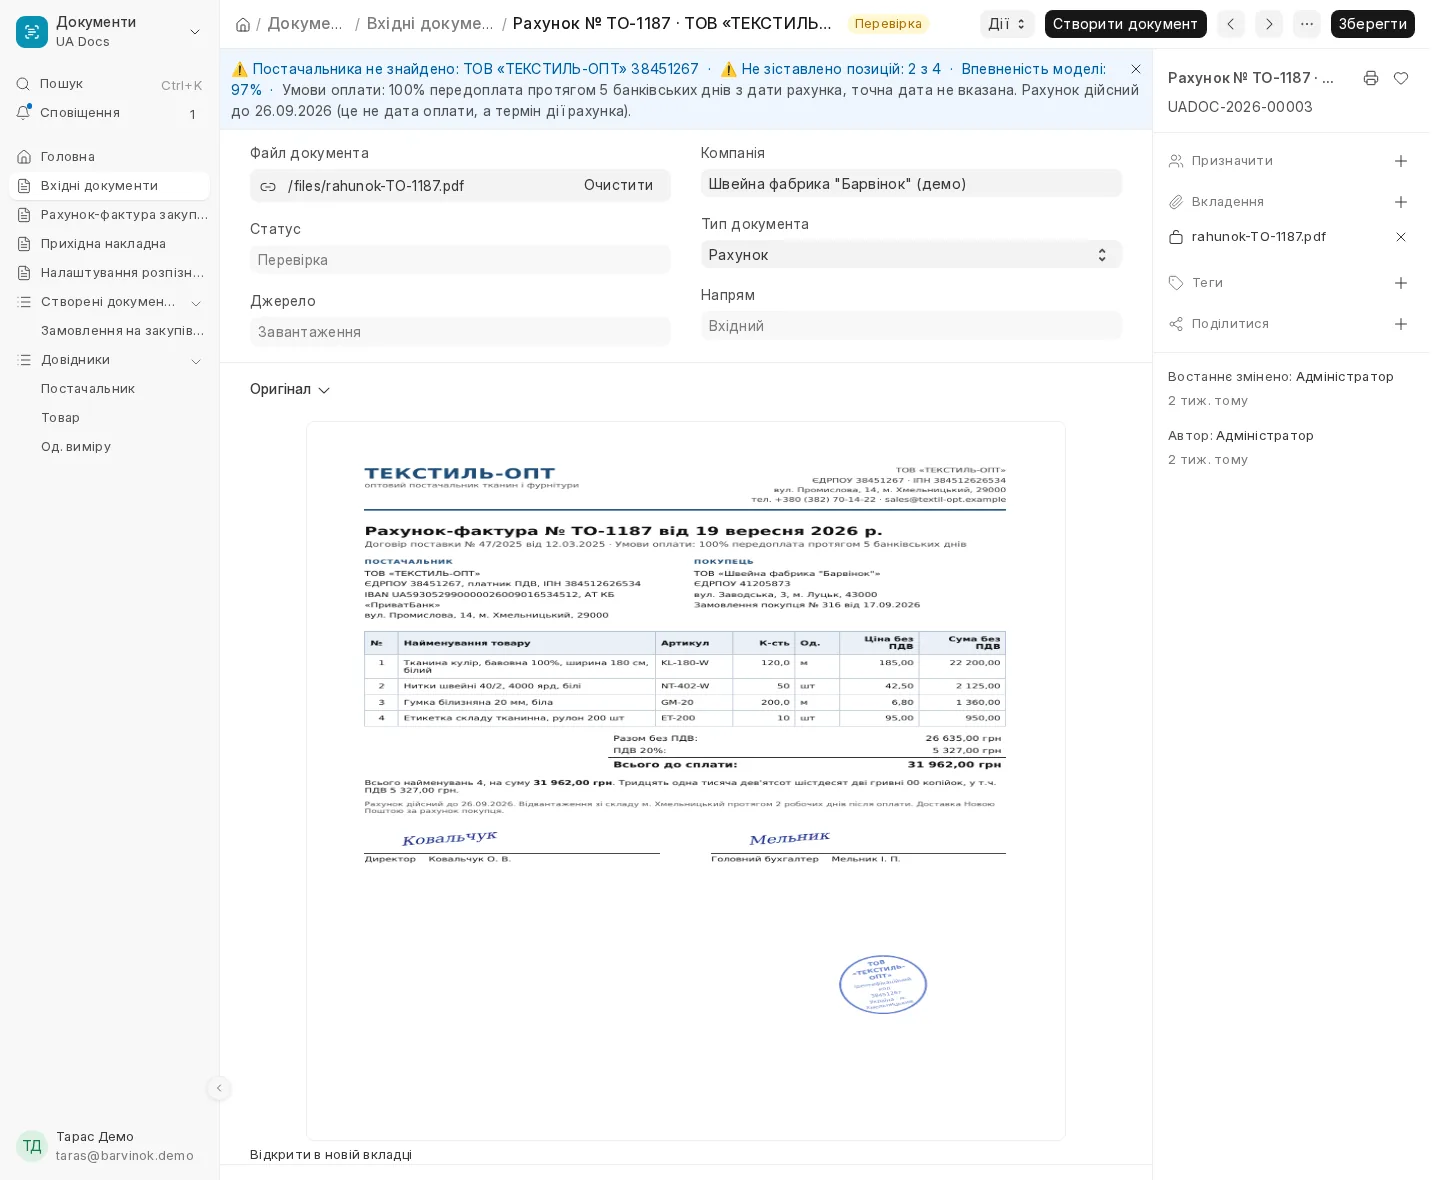Remove the rahunok-TO-1187.pdf attachment
Image resolution: width=1440 pixels, height=1180 pixels.
(1401, 237)
